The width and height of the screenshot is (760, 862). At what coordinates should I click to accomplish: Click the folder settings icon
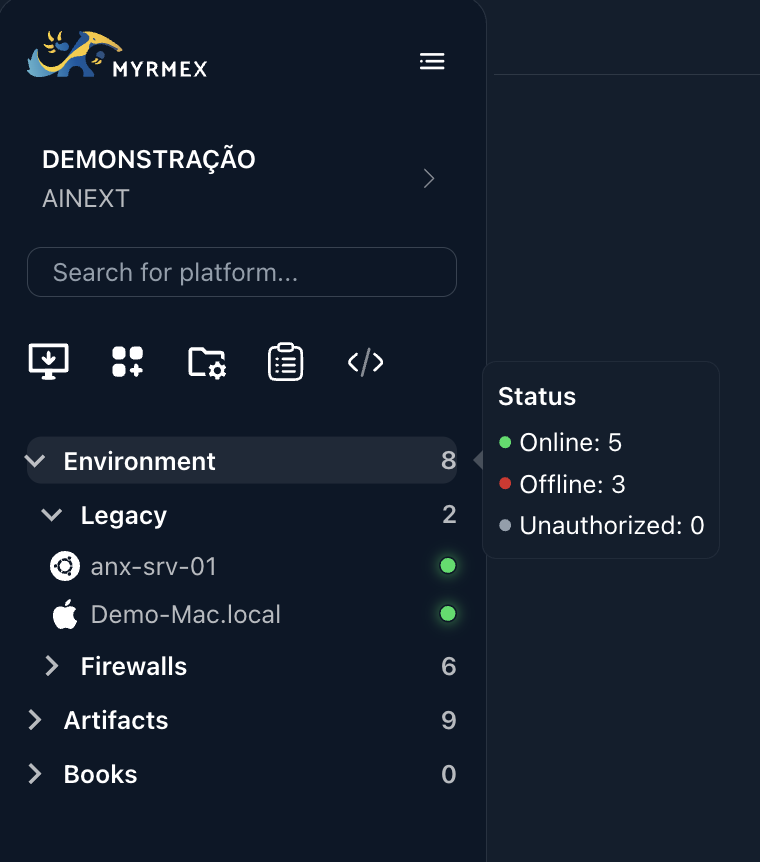pos(206,362)
